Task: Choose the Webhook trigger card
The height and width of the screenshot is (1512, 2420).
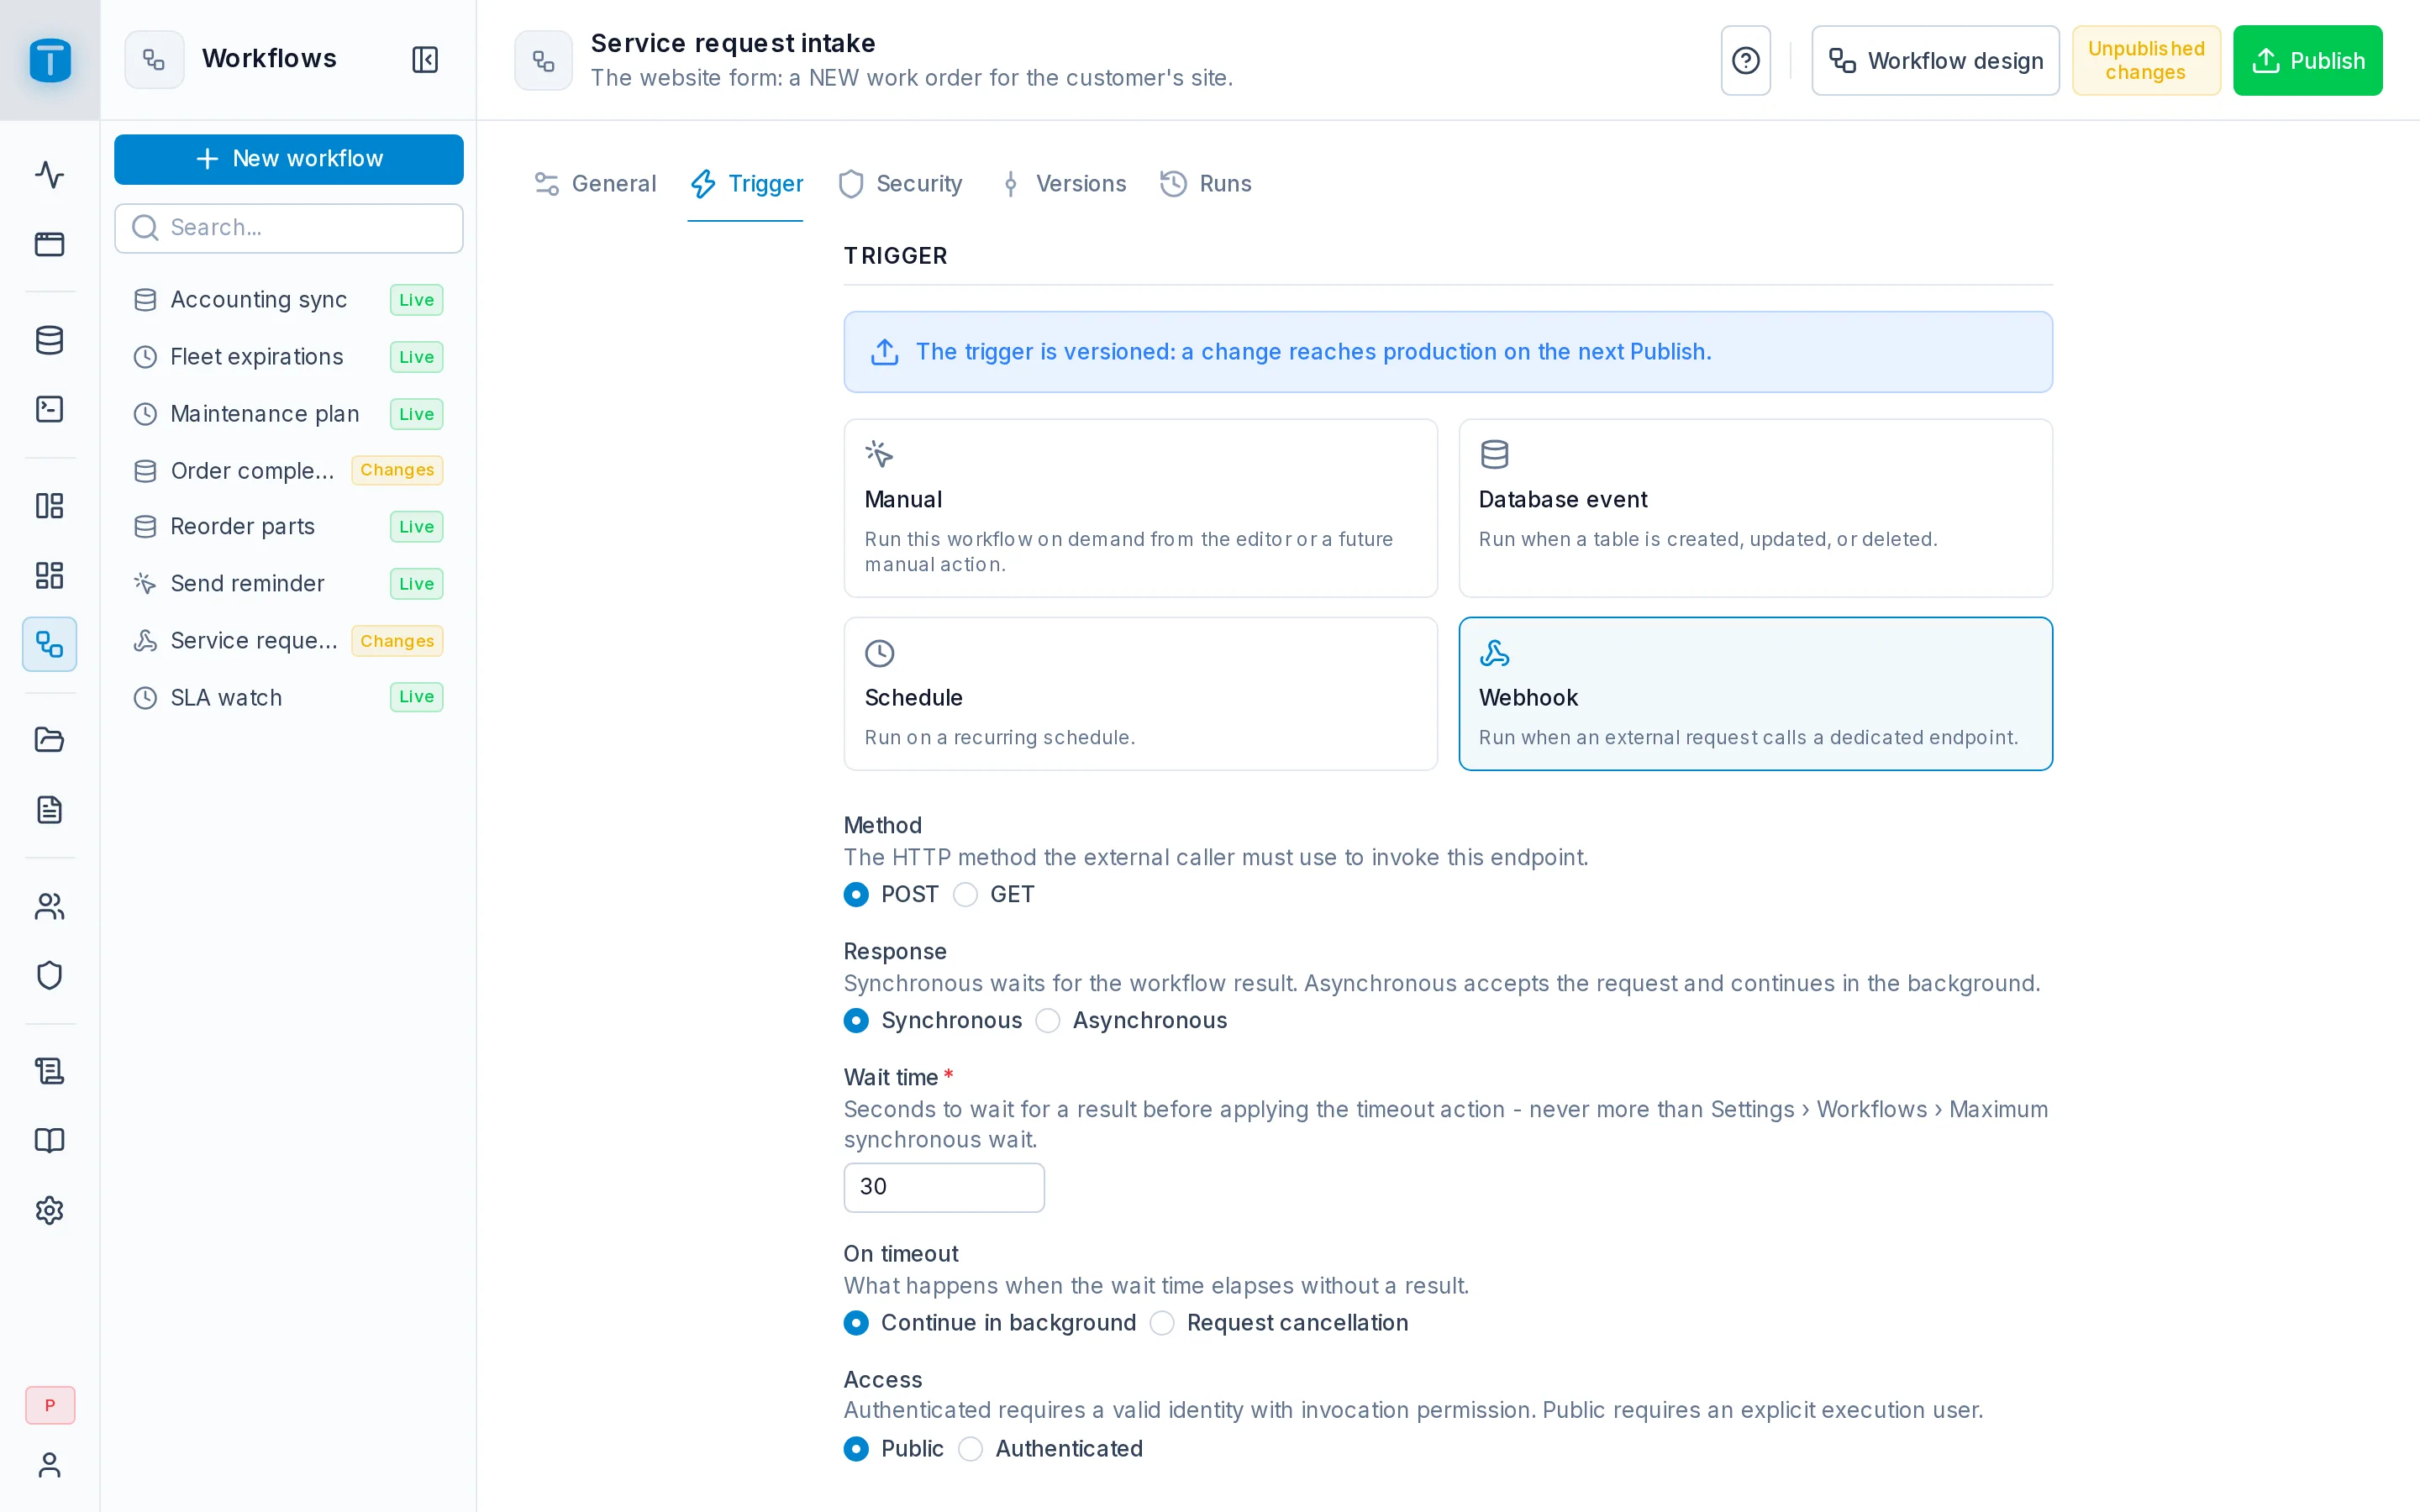Action: pos(1755,694)
